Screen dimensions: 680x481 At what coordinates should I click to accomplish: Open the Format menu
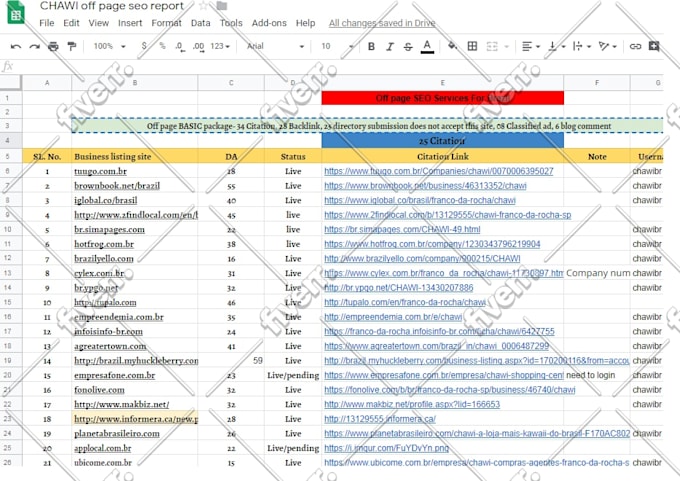(167, 23)
